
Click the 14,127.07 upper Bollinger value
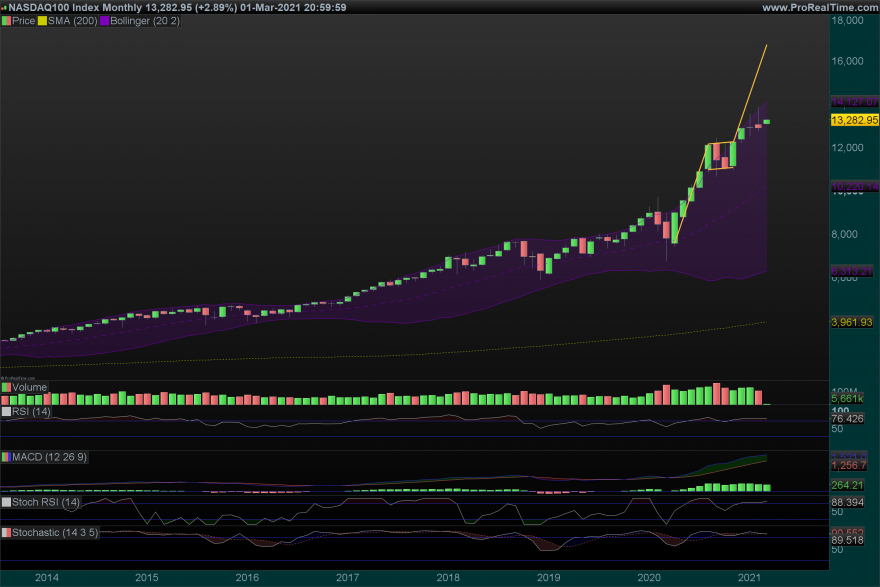(854, 102)
